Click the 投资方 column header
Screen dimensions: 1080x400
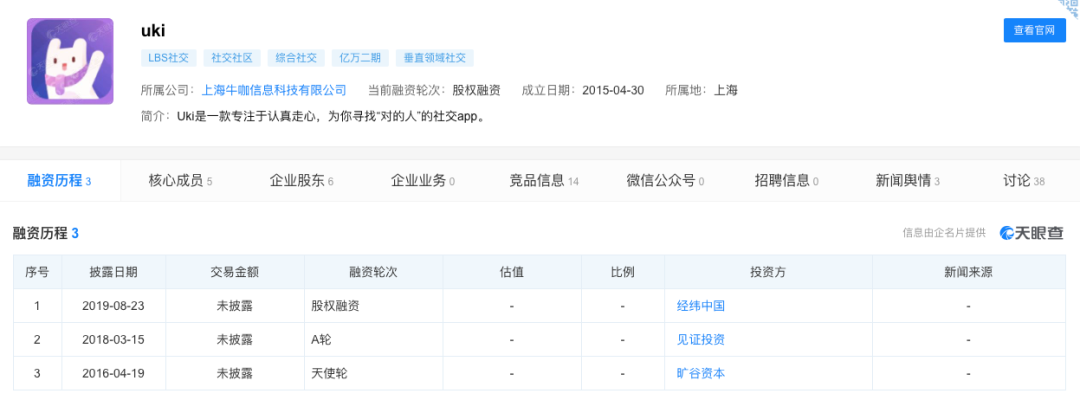coord(768,272)
